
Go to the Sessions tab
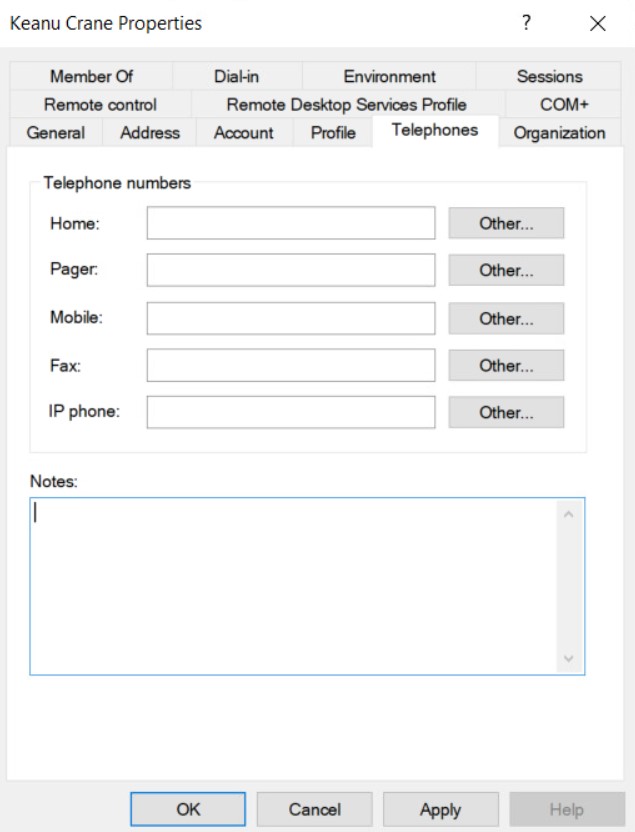[x=549, y=76]
